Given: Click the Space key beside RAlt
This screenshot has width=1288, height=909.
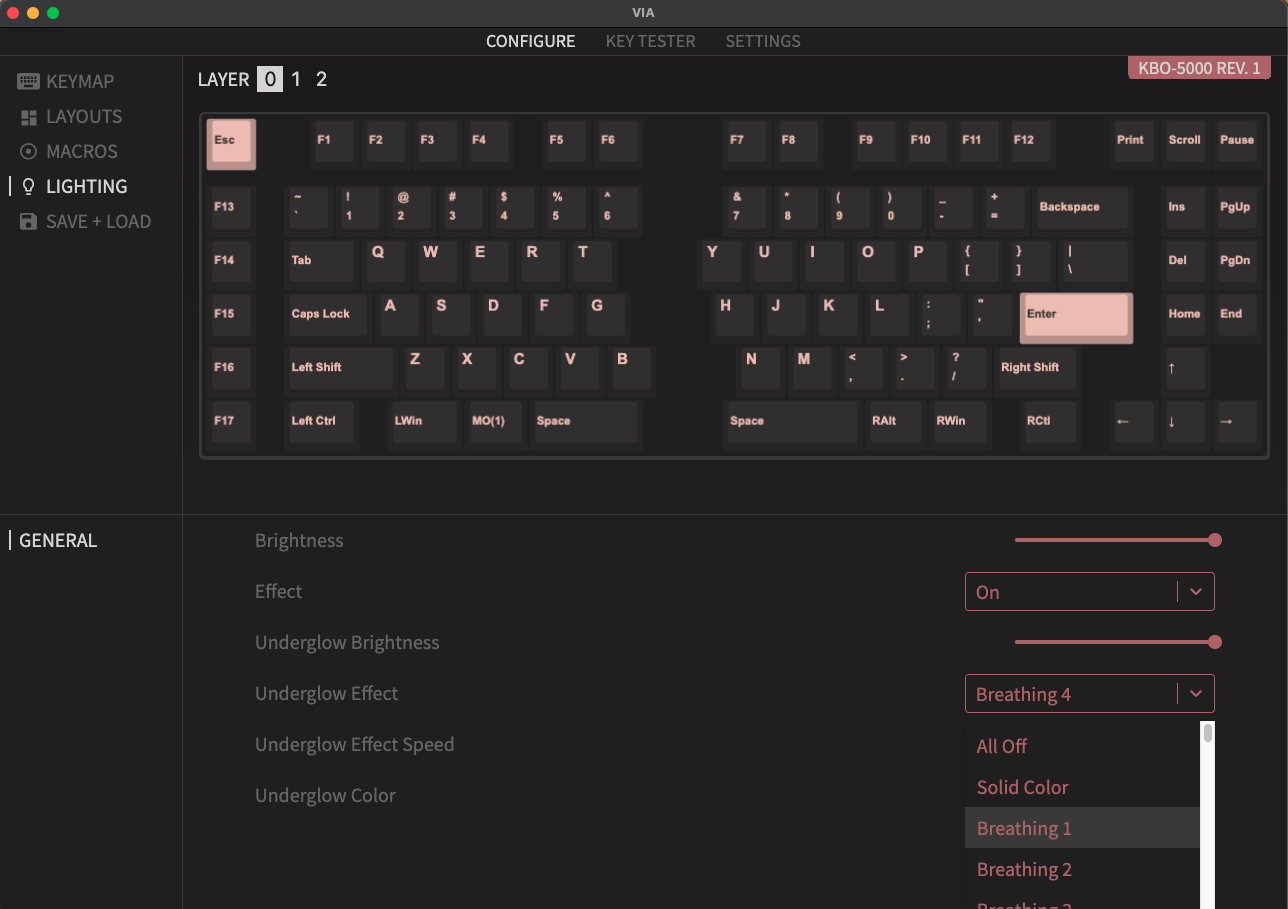Looking at the screenshot, I should 791,422.
